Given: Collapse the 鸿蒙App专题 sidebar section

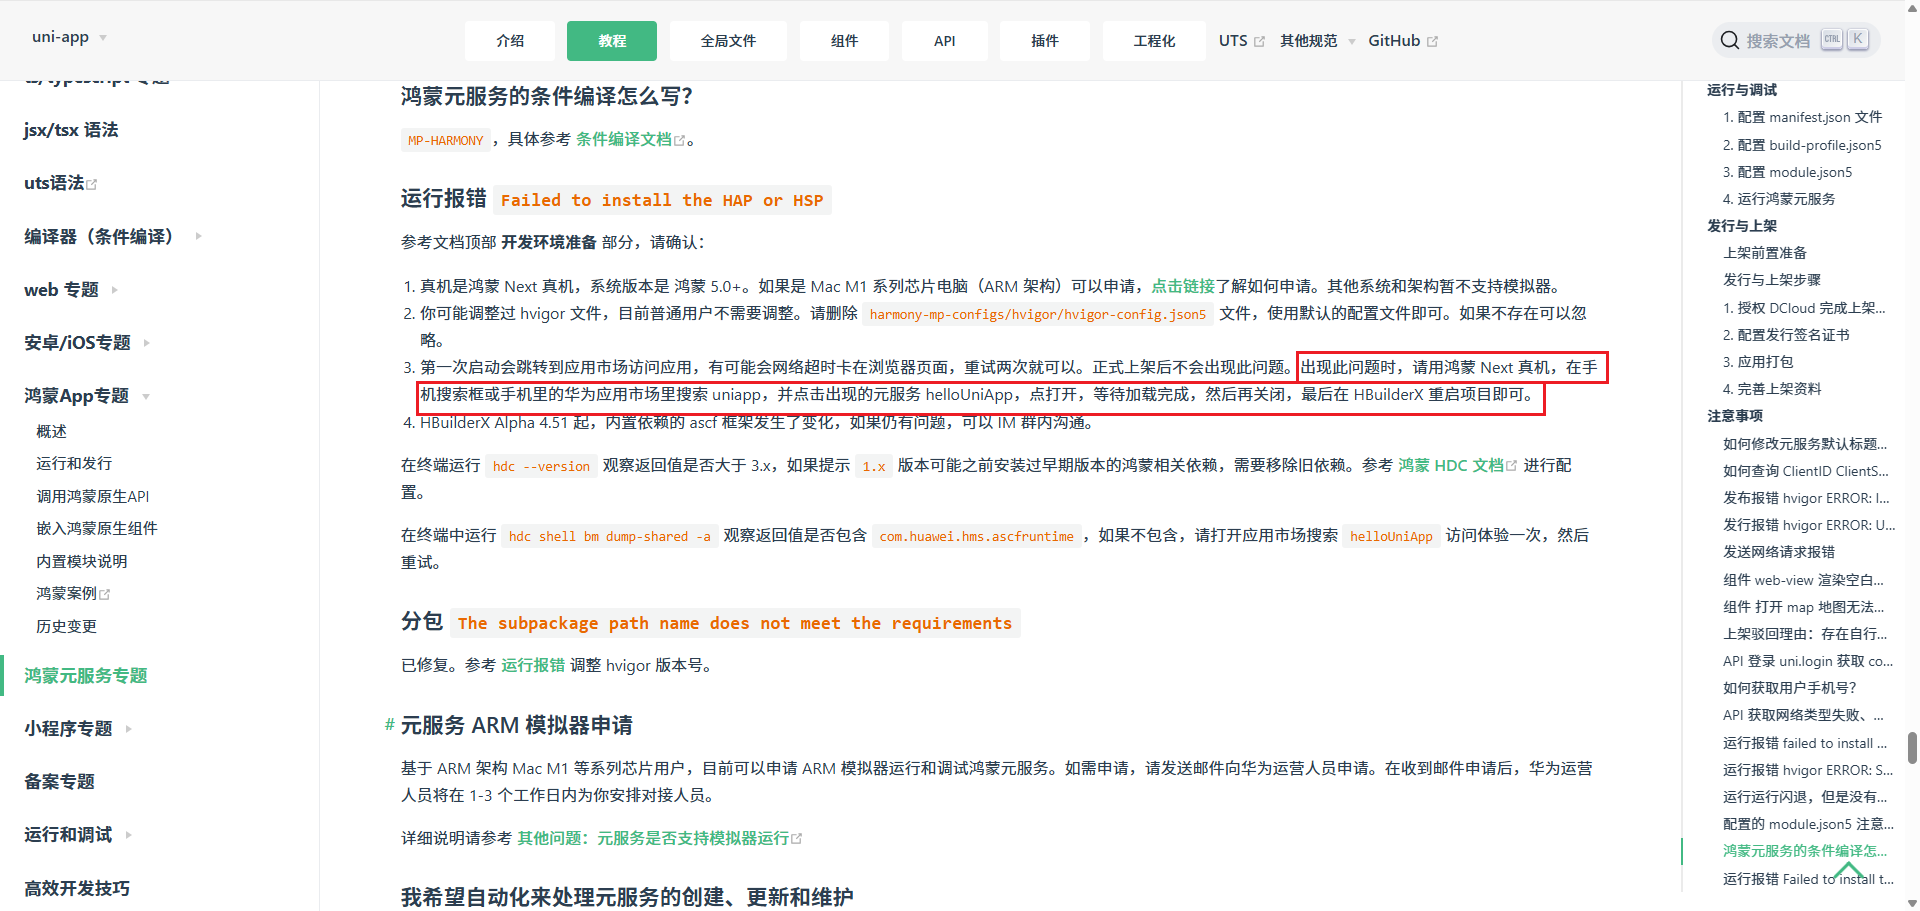Looking at the screenshot, I should coord(86,396).
